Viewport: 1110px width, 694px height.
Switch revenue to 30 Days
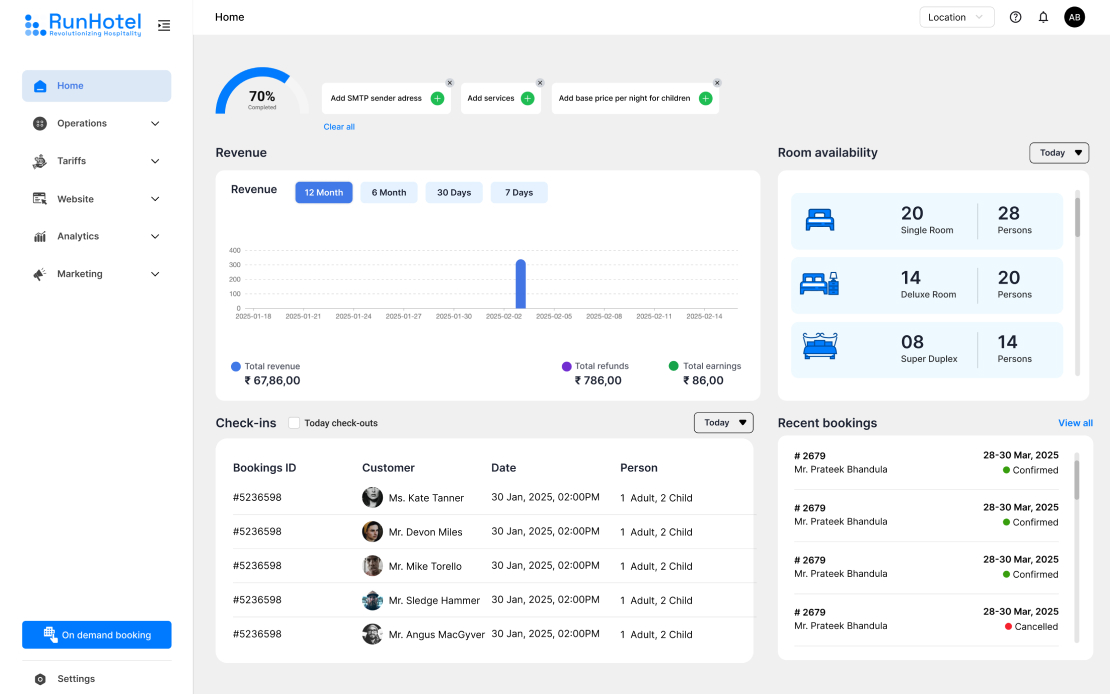(x=454, y=193)
